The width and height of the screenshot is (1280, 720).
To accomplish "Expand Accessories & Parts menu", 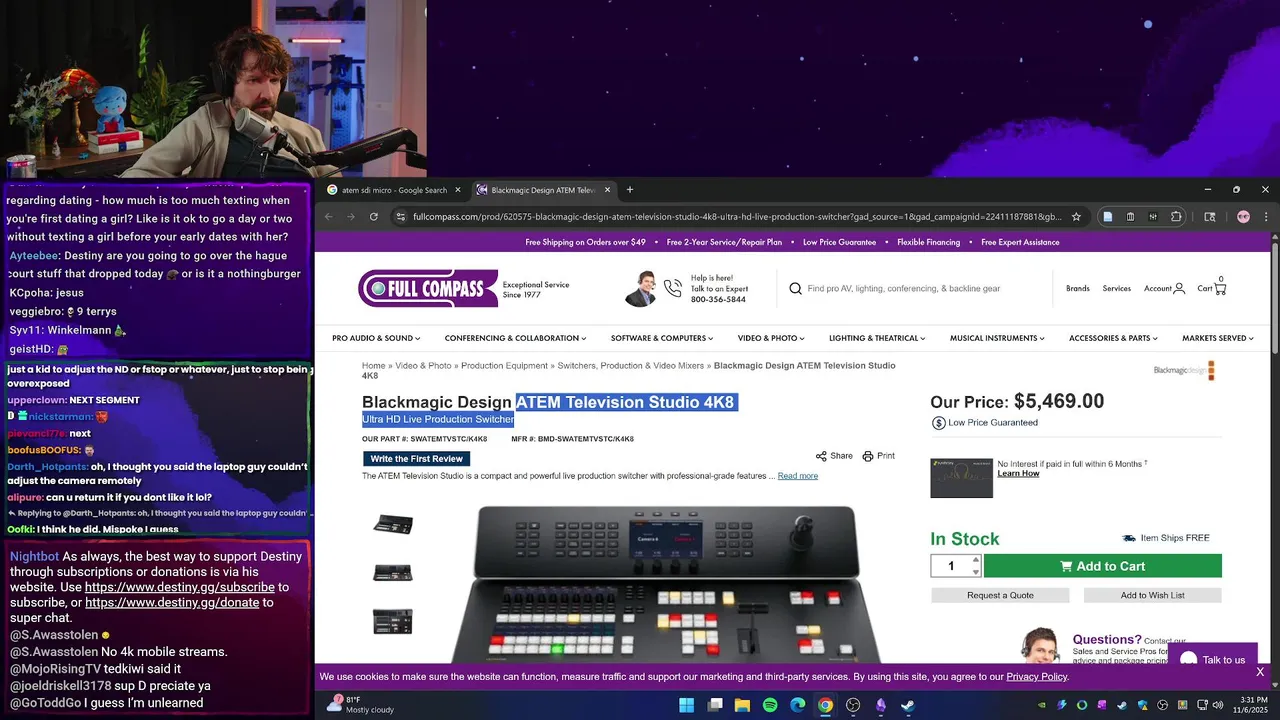I will pyautogui.click(x=1113, y=338).
